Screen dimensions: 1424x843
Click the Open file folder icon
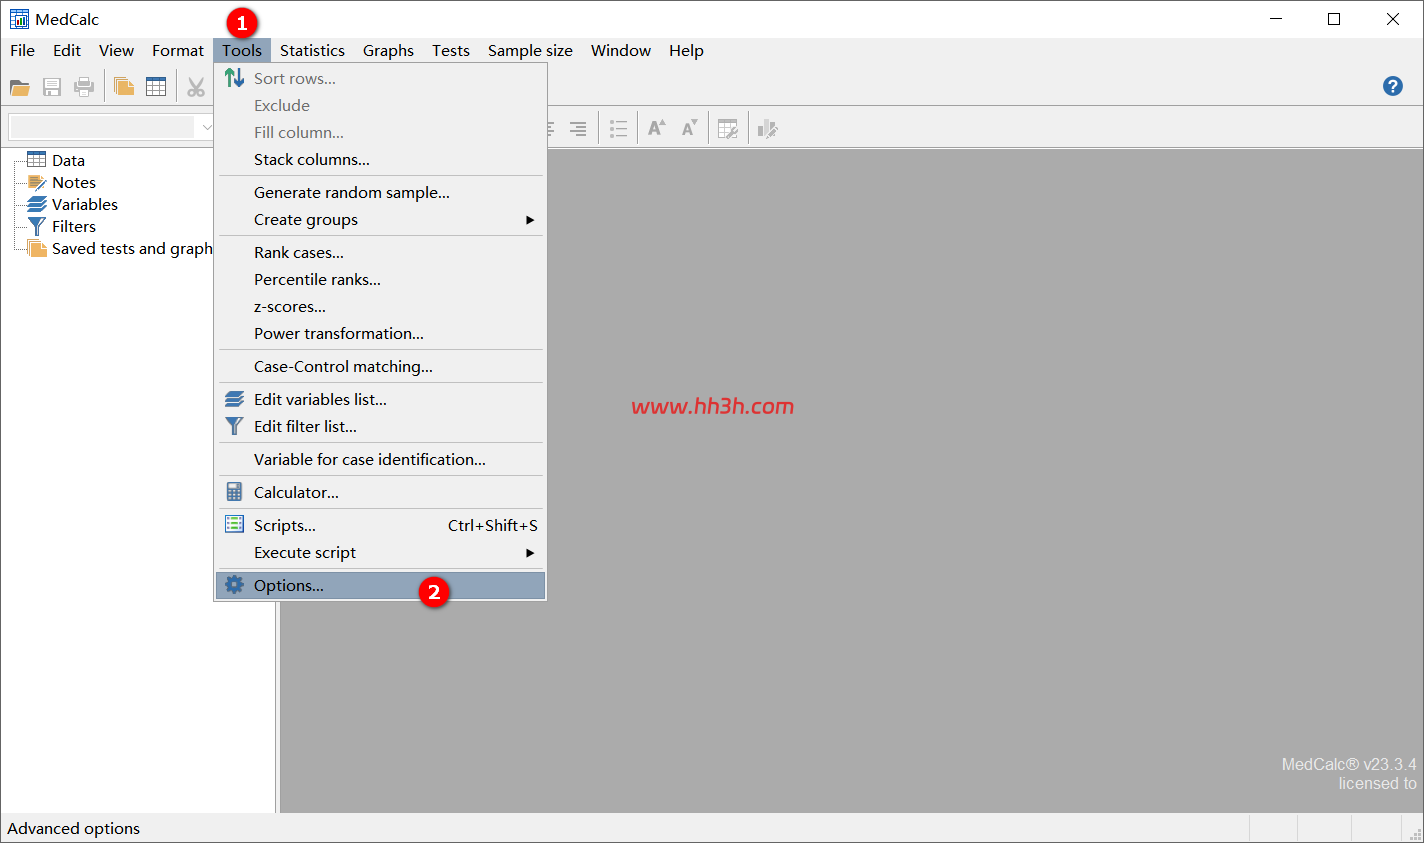(x=20, y=87)
